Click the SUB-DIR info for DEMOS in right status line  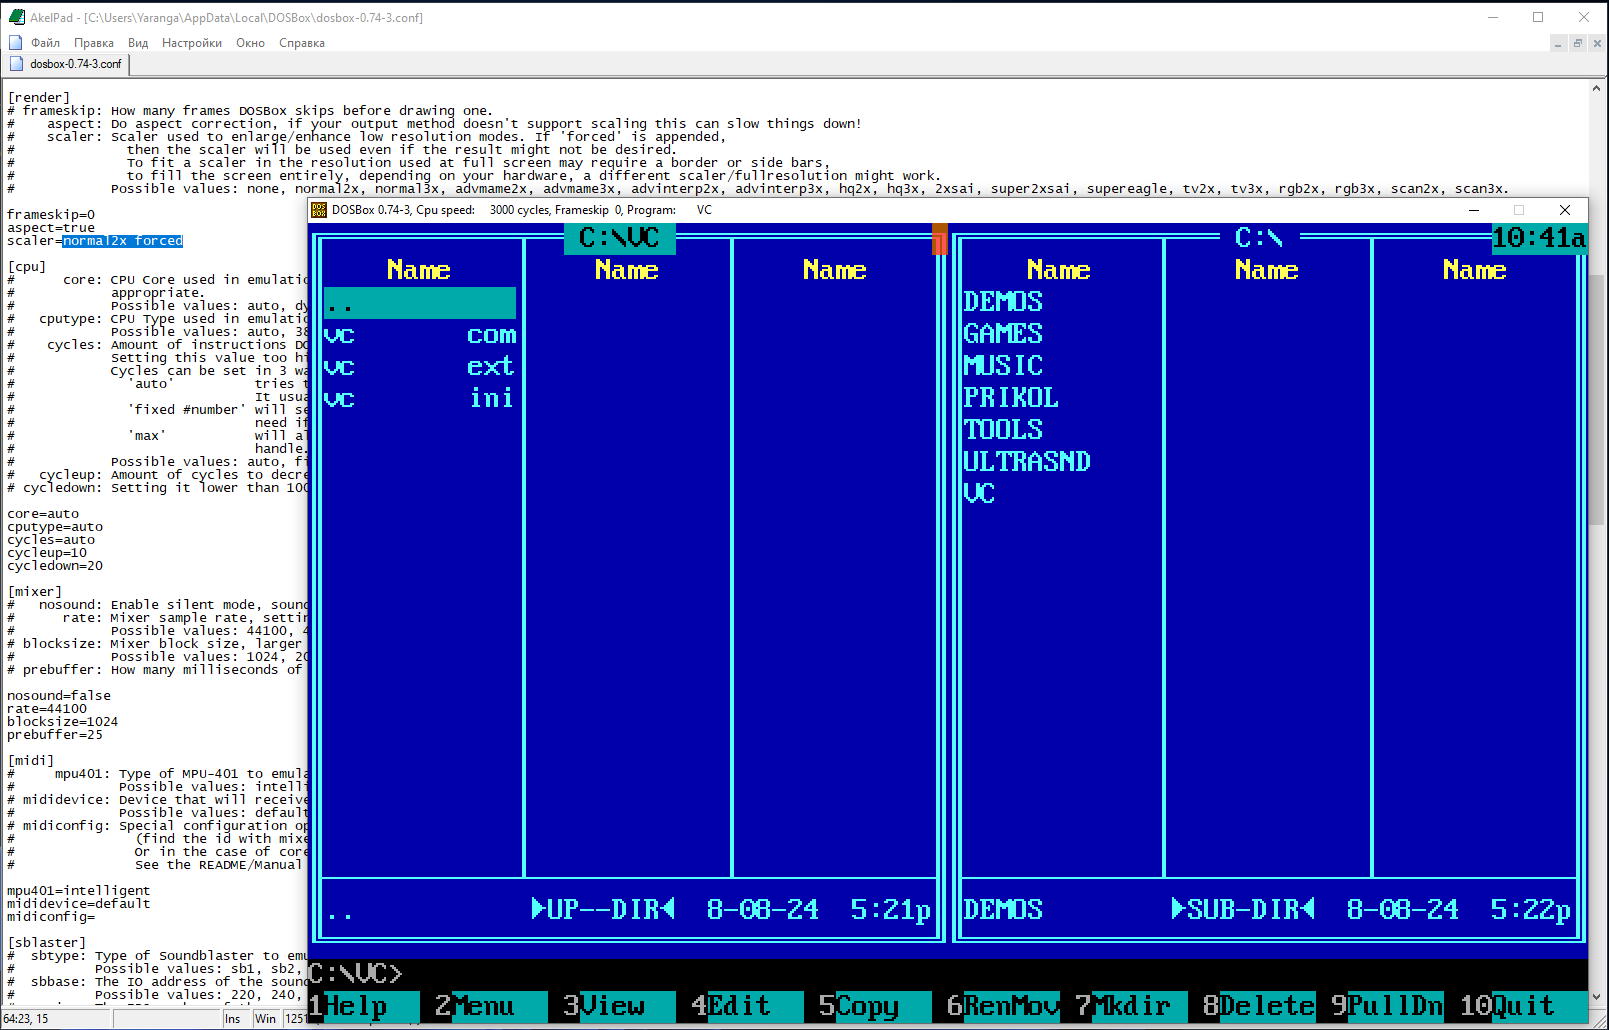pos(1243,910)
